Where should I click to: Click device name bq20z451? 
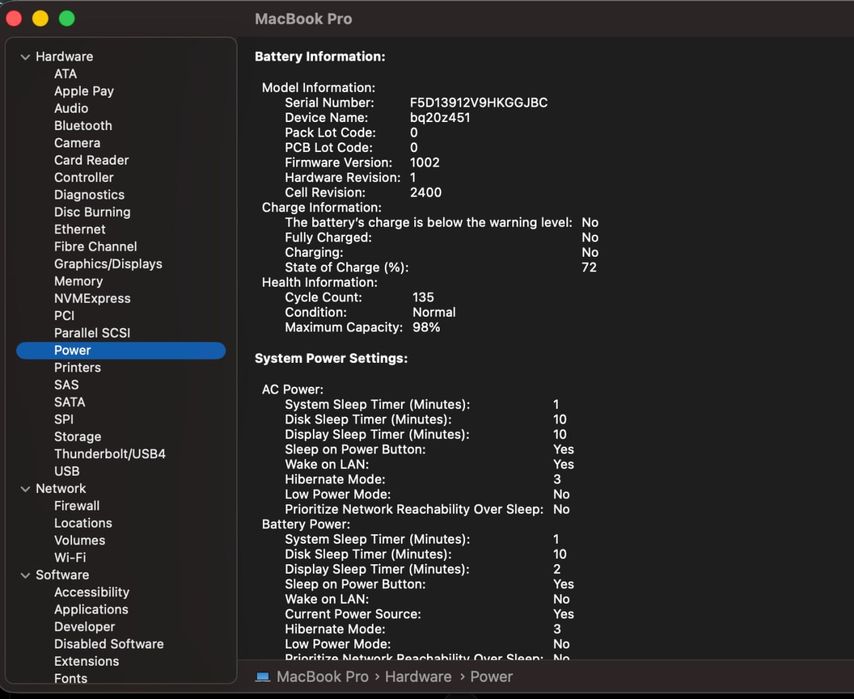pos(440,118)
